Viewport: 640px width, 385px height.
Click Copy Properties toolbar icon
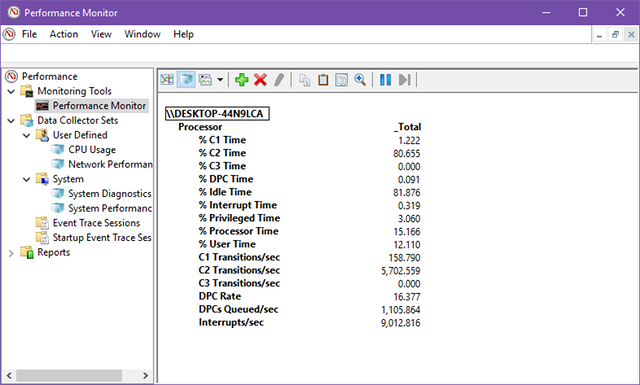[x=304, y=80]
